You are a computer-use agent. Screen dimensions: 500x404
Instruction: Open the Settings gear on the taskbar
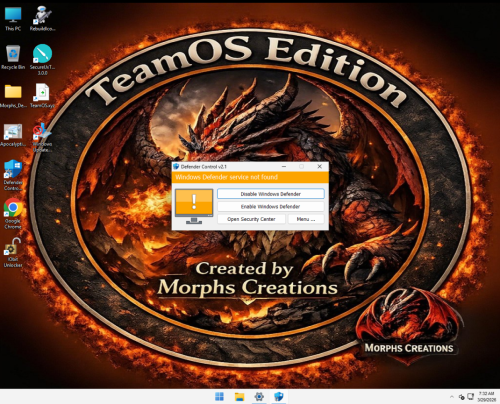pyautogui.click(x=259, y=397)
